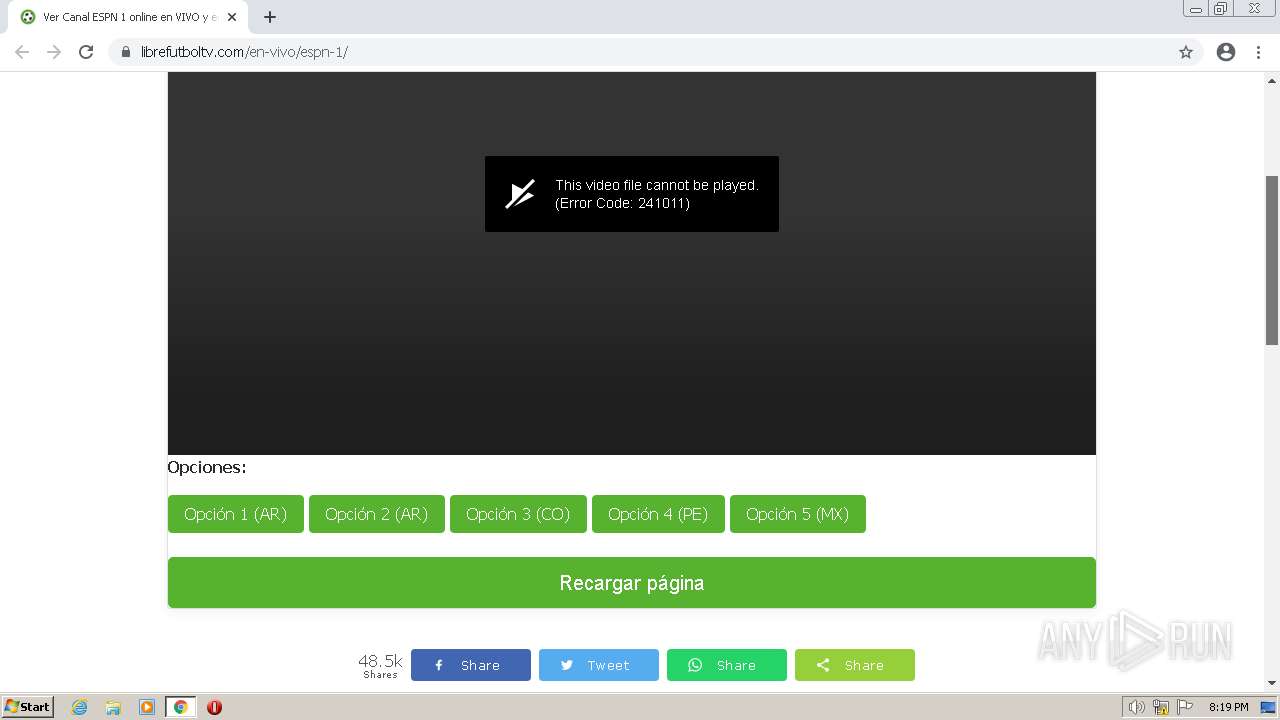Click the system clock 8:19 PM
Viewport: 1280px width, 720px height.
(x=1228, y=707)
